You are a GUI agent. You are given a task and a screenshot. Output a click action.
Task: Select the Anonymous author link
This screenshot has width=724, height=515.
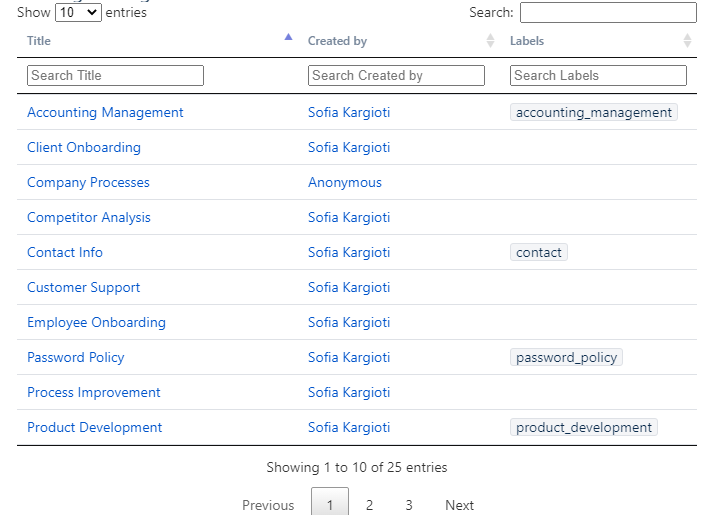(345, 183)
